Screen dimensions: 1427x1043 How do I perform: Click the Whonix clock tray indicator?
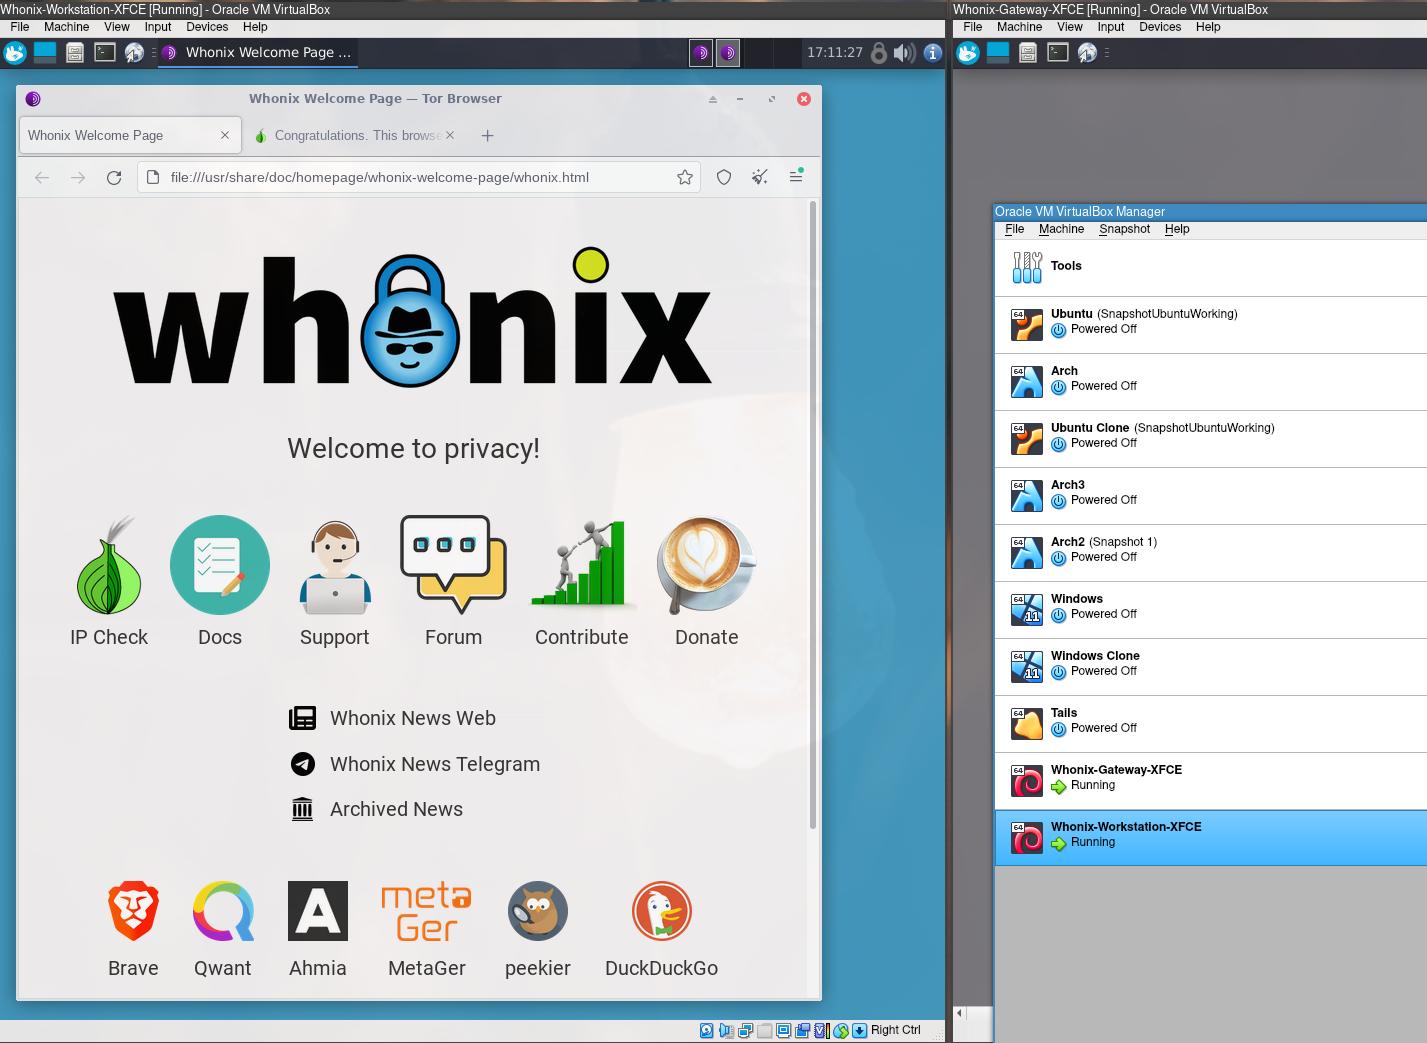click(x=834, y=52)
